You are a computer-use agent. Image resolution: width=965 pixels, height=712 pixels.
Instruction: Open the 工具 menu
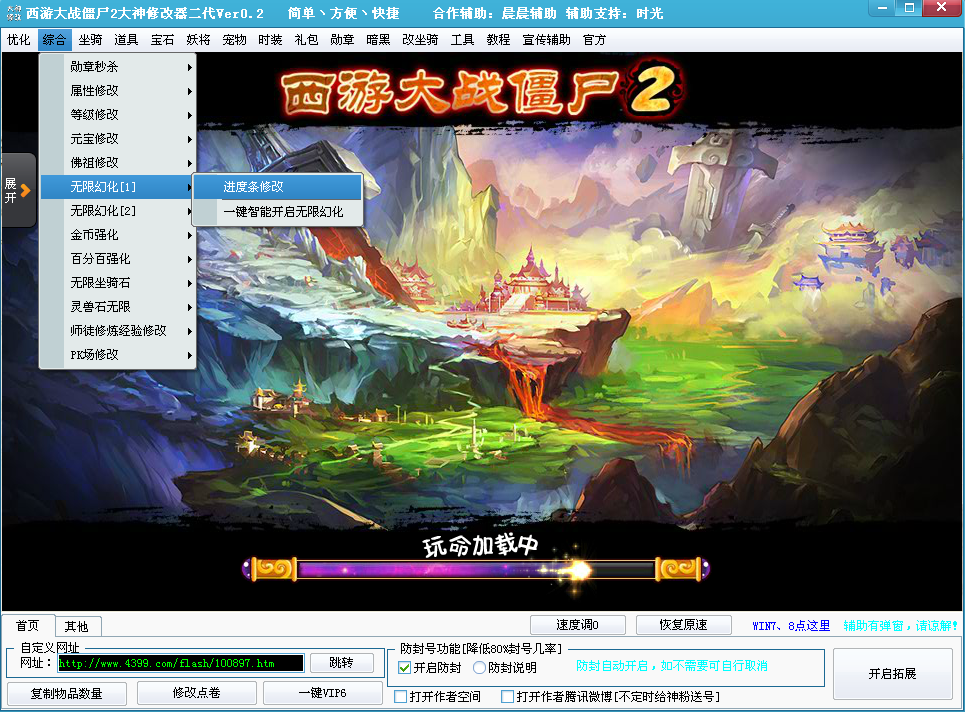pos(462,40)
